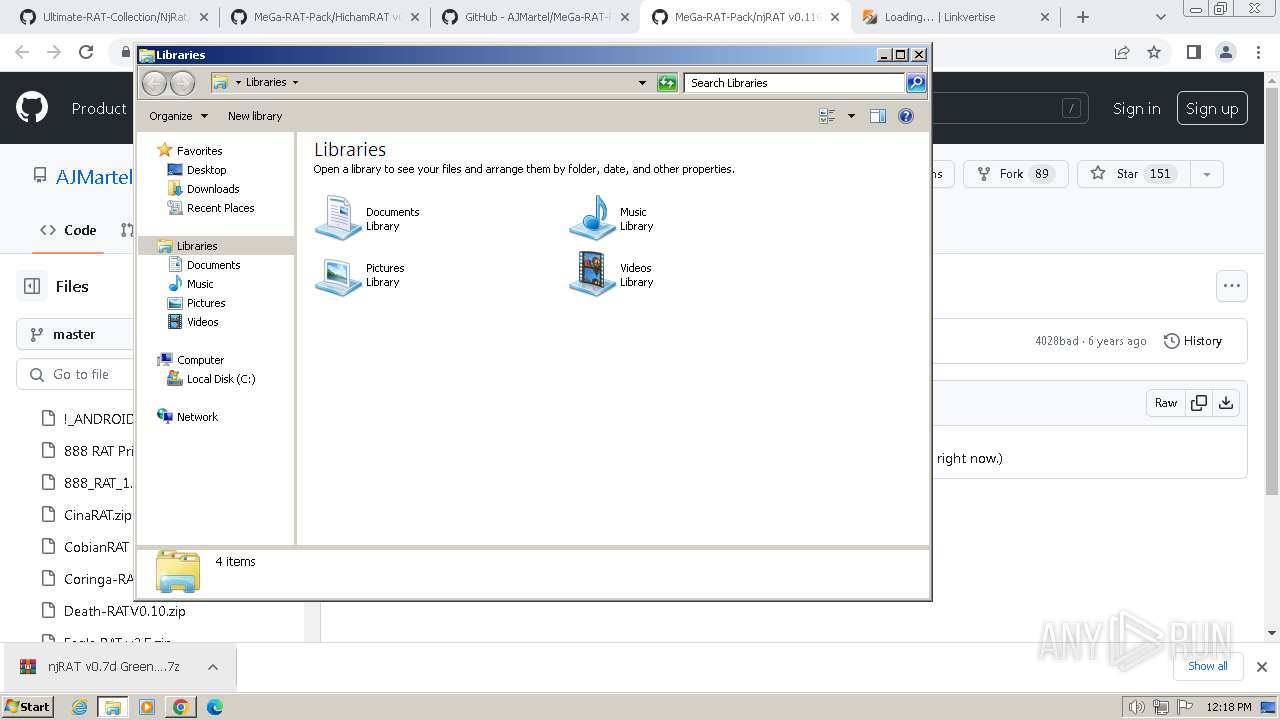Select Computer in navigation pane
The width and height of the screenshot is (1280, 720).
(x=200, y=360)
